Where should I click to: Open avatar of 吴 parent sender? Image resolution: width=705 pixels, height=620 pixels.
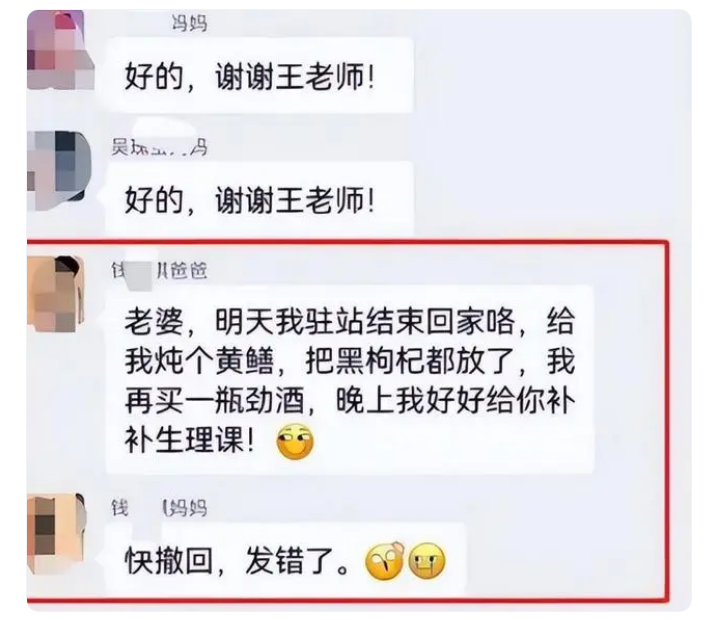(x=59, y=170)
